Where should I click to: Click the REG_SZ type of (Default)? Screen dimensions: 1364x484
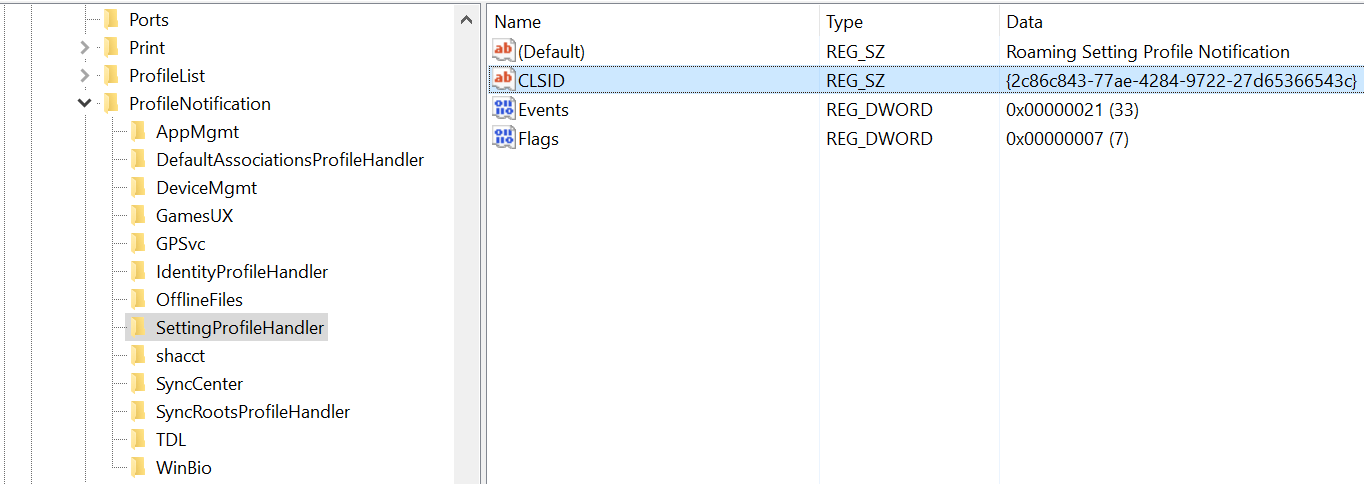pyautogui.click(x=855, y=51)
